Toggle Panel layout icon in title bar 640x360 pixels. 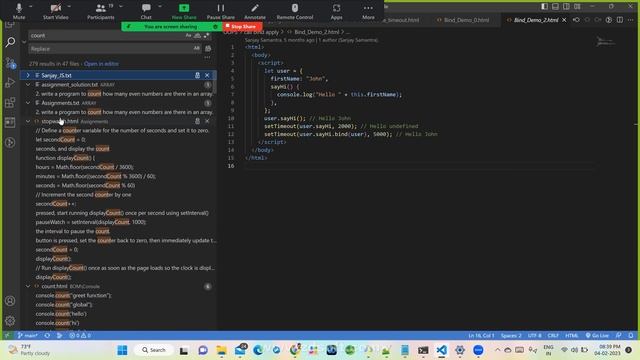click(556, 7)
